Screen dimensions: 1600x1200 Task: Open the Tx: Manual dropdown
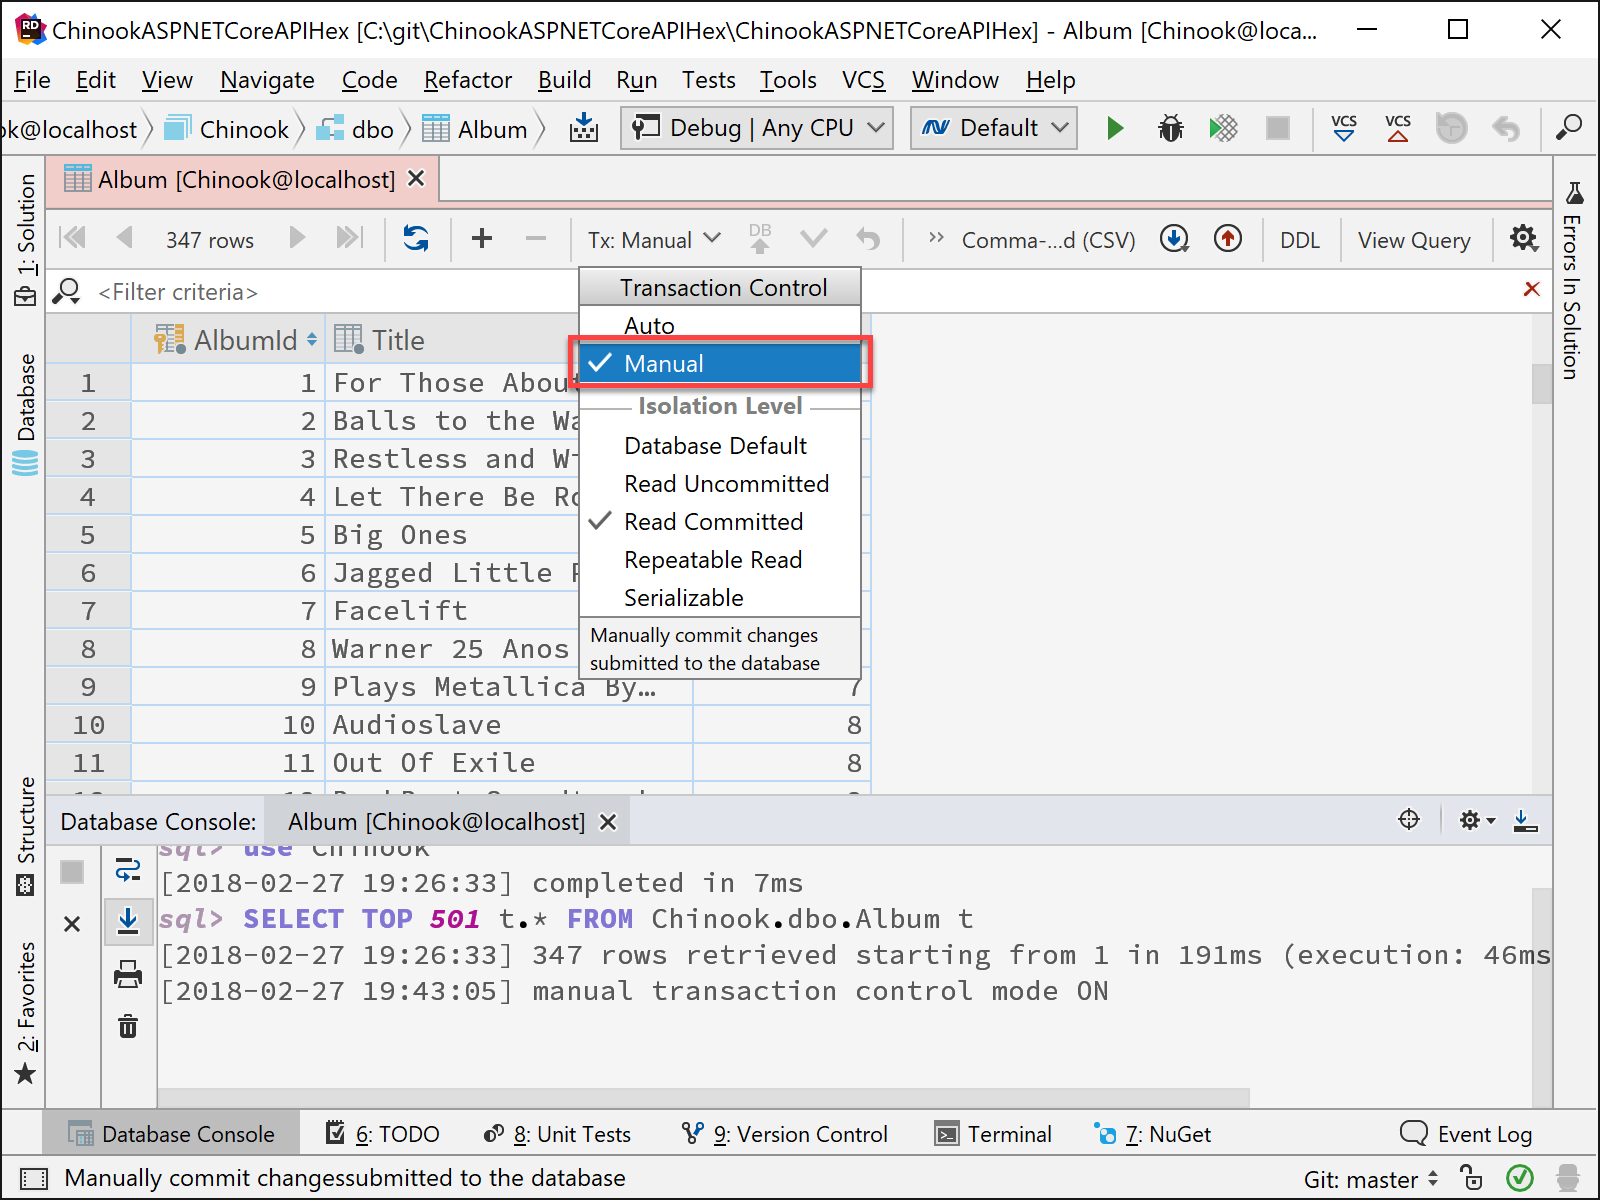(654, 240)
